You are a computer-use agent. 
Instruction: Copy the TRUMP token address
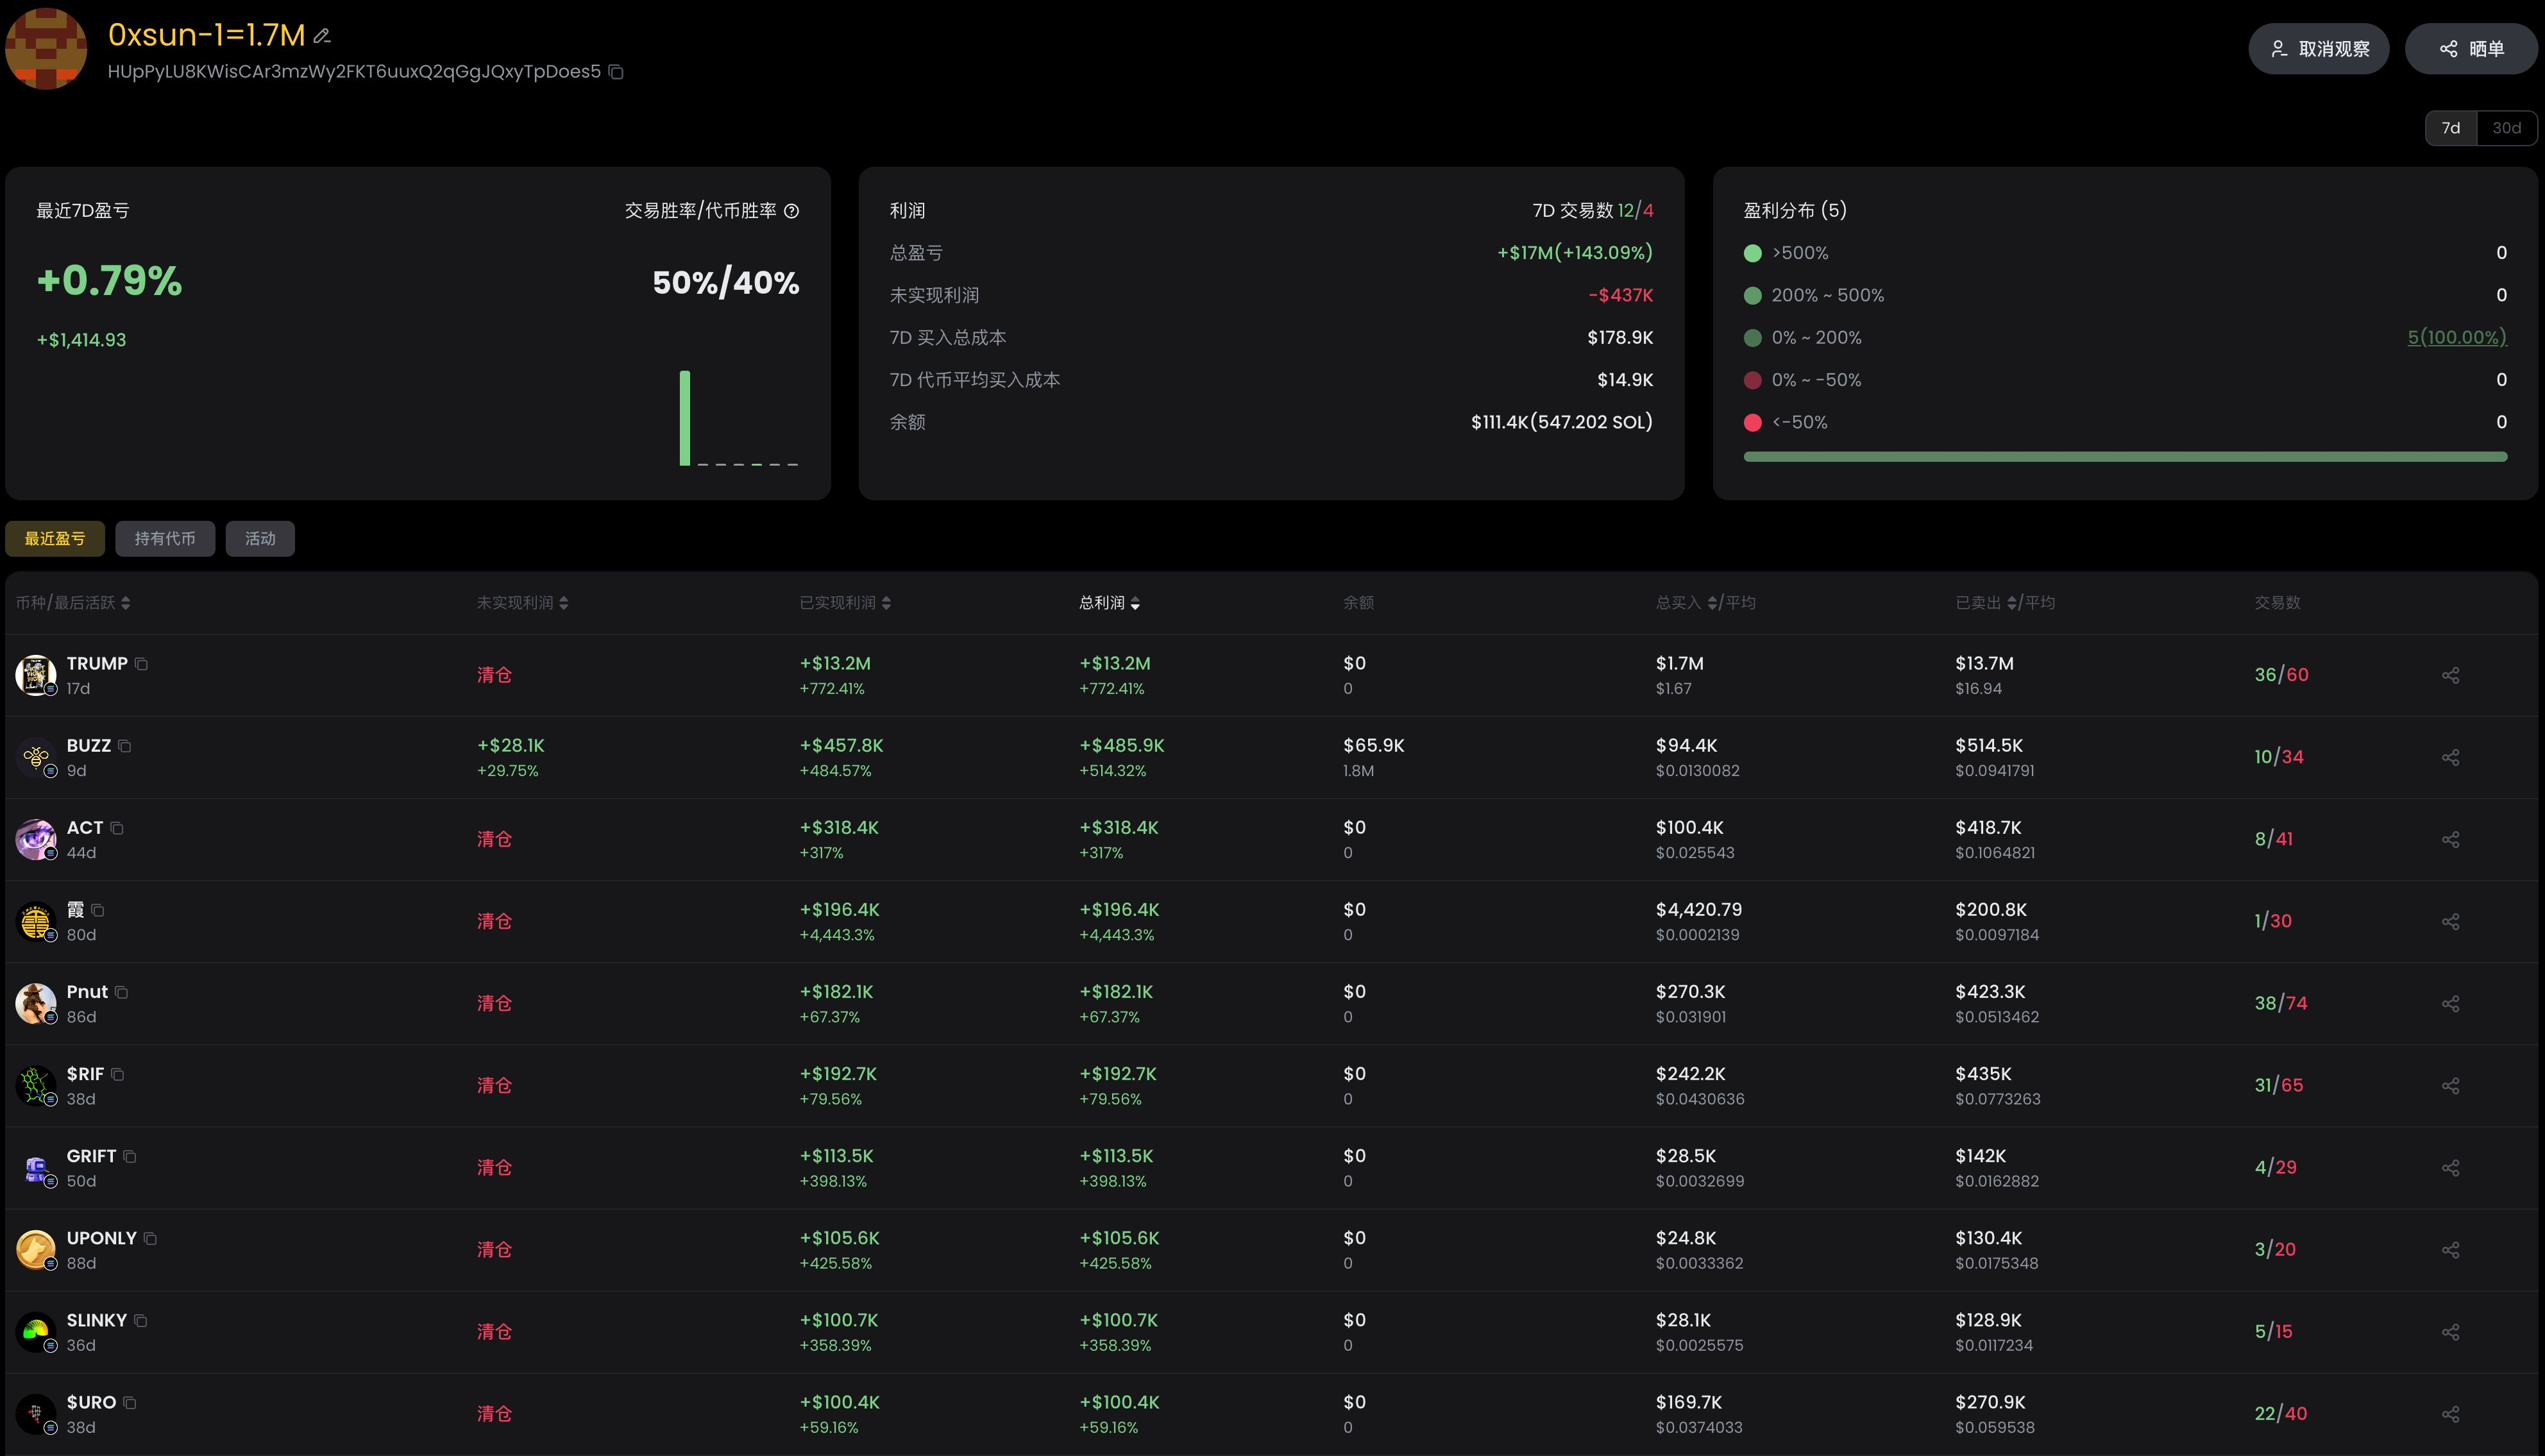point(141,664)
